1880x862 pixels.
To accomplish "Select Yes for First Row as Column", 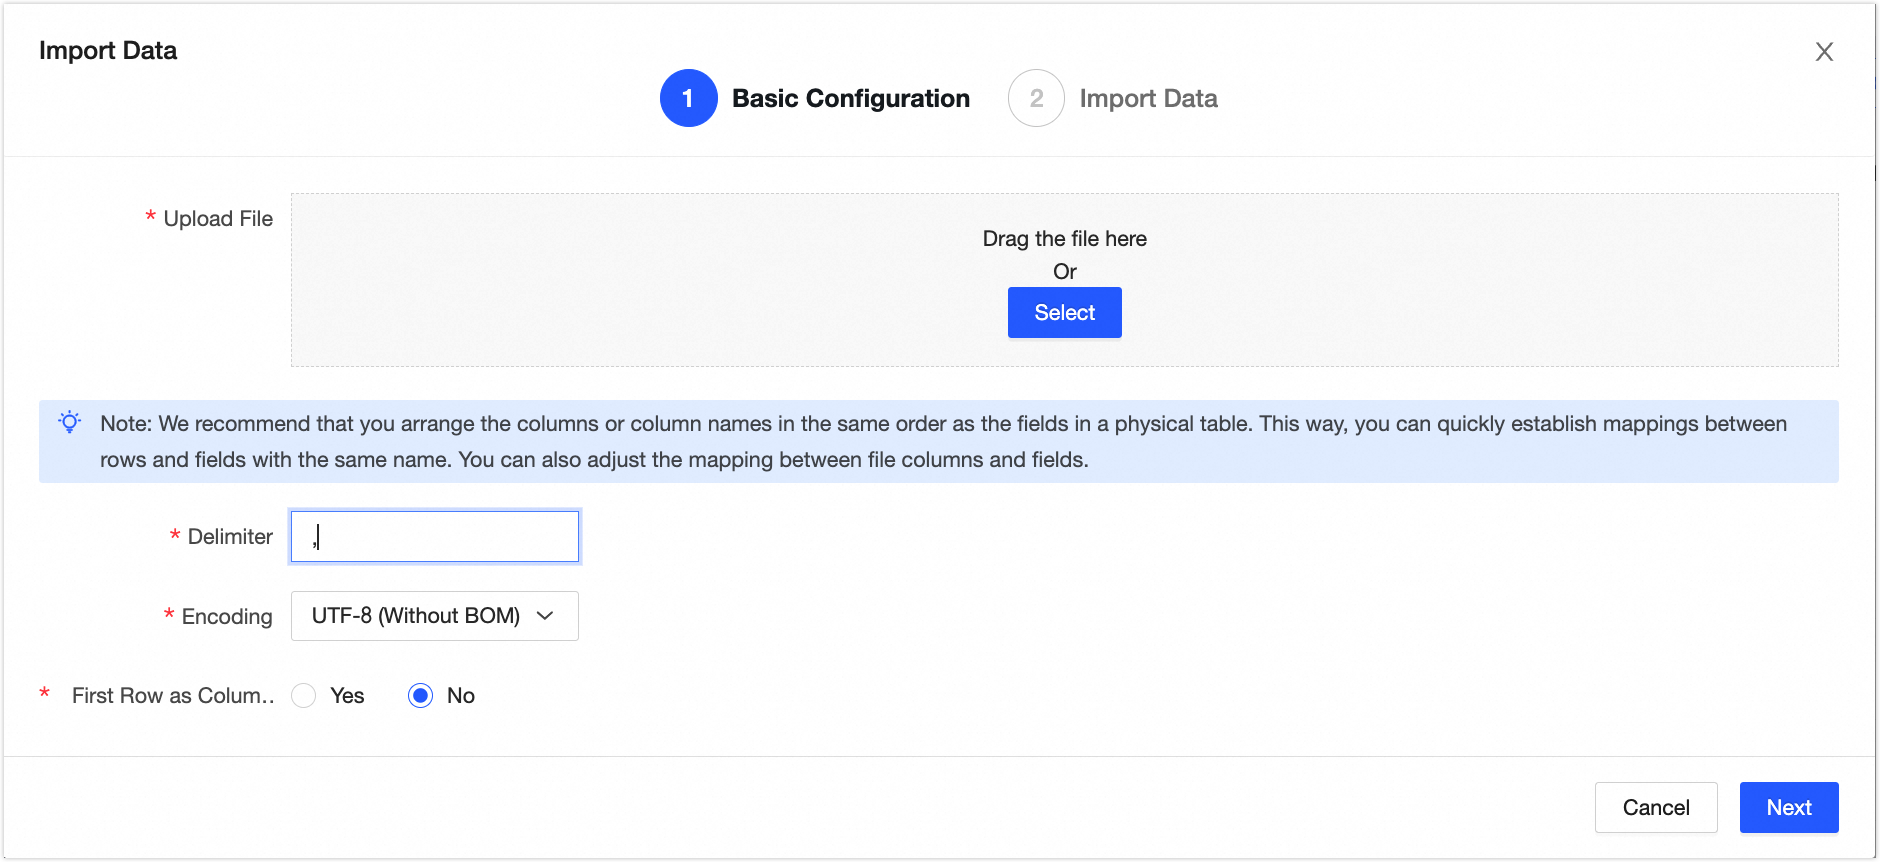I will click(304, 696).
